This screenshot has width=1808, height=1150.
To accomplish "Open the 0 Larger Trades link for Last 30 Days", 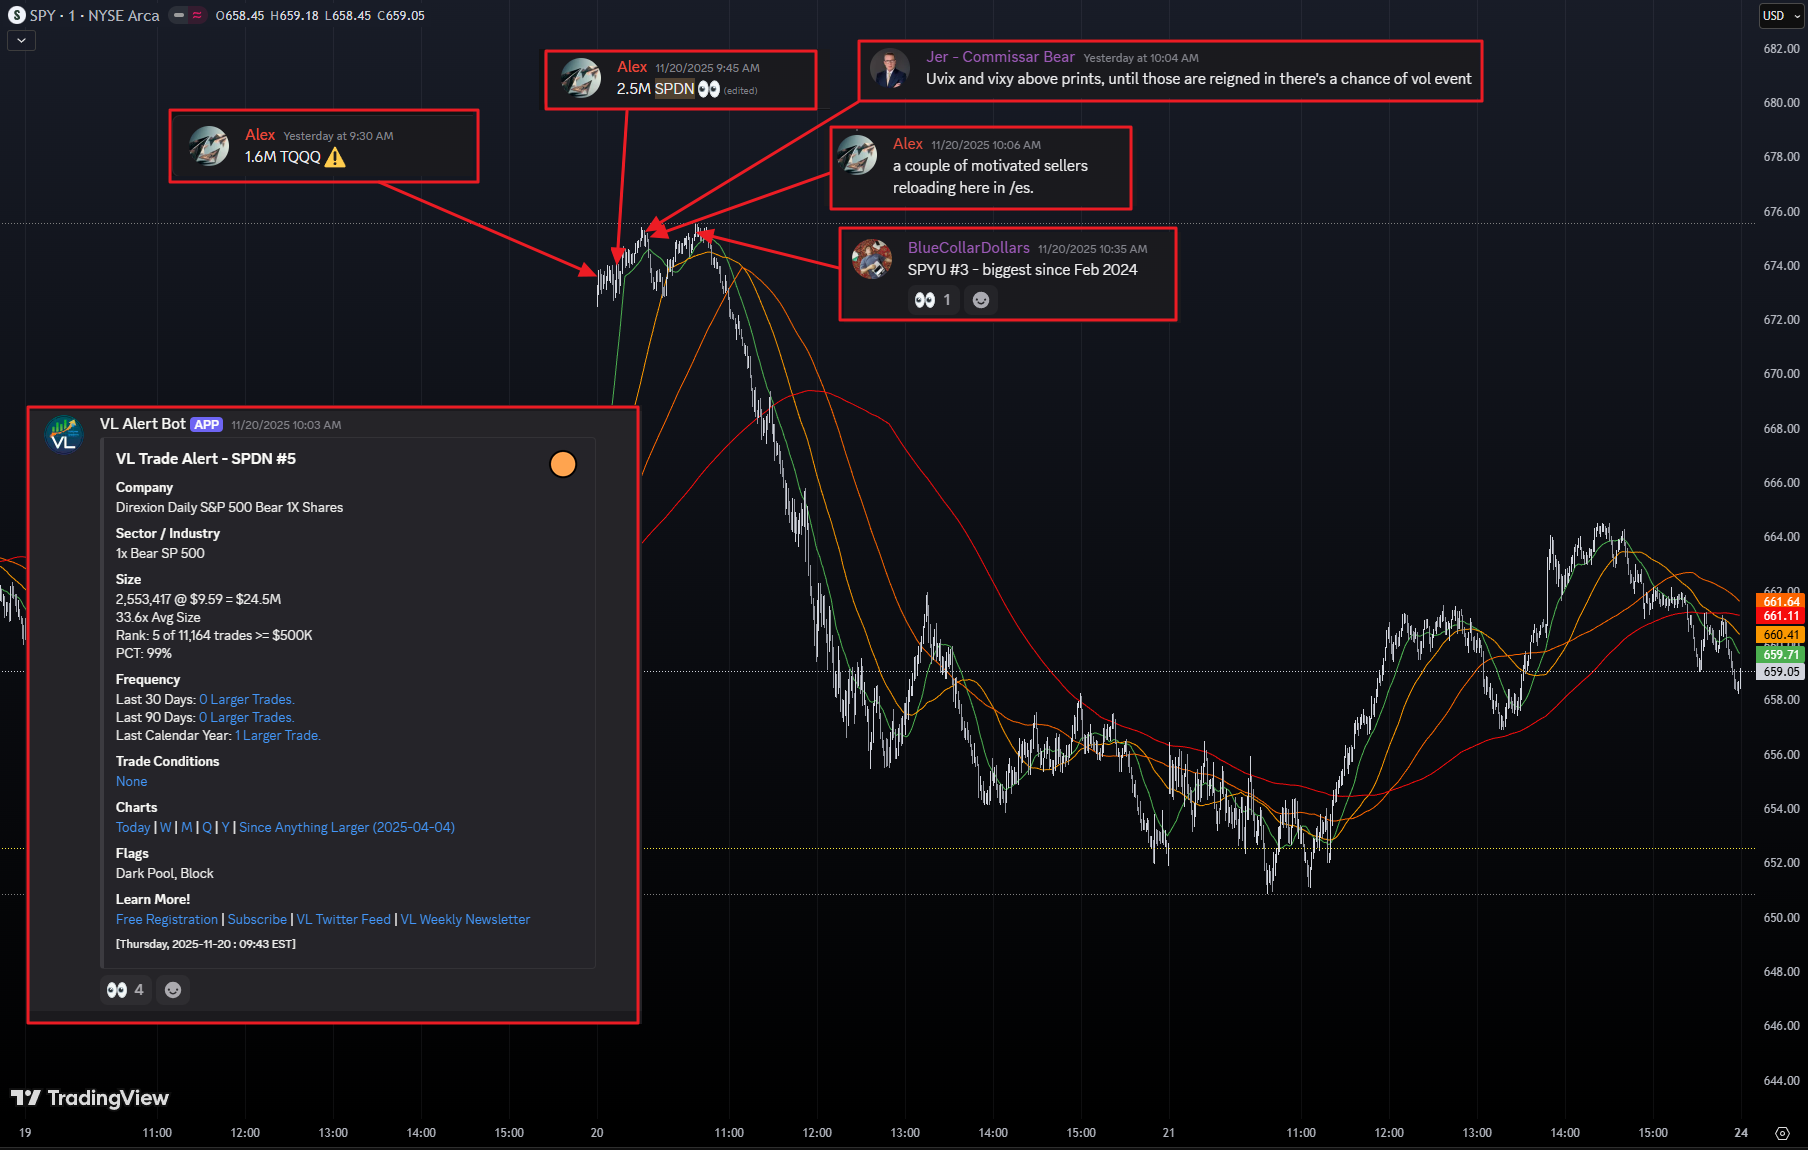I will 246,699.
